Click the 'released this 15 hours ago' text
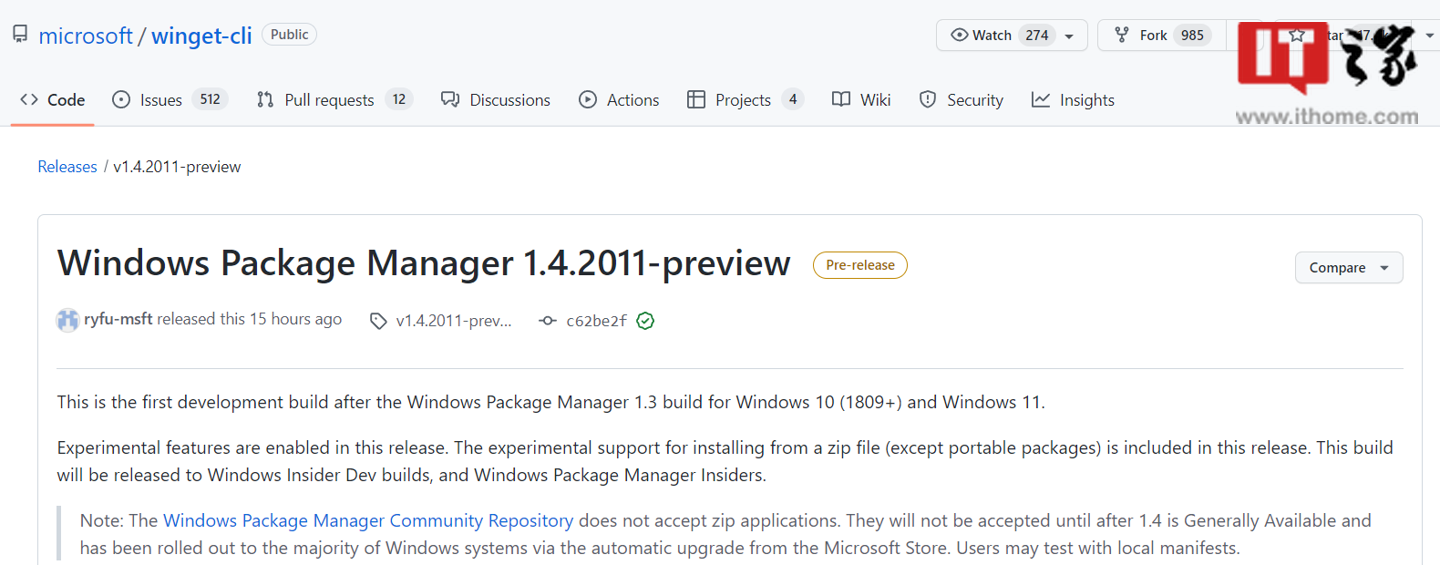This screenshot has width=1440, height=565. click(x=249, y=320)
